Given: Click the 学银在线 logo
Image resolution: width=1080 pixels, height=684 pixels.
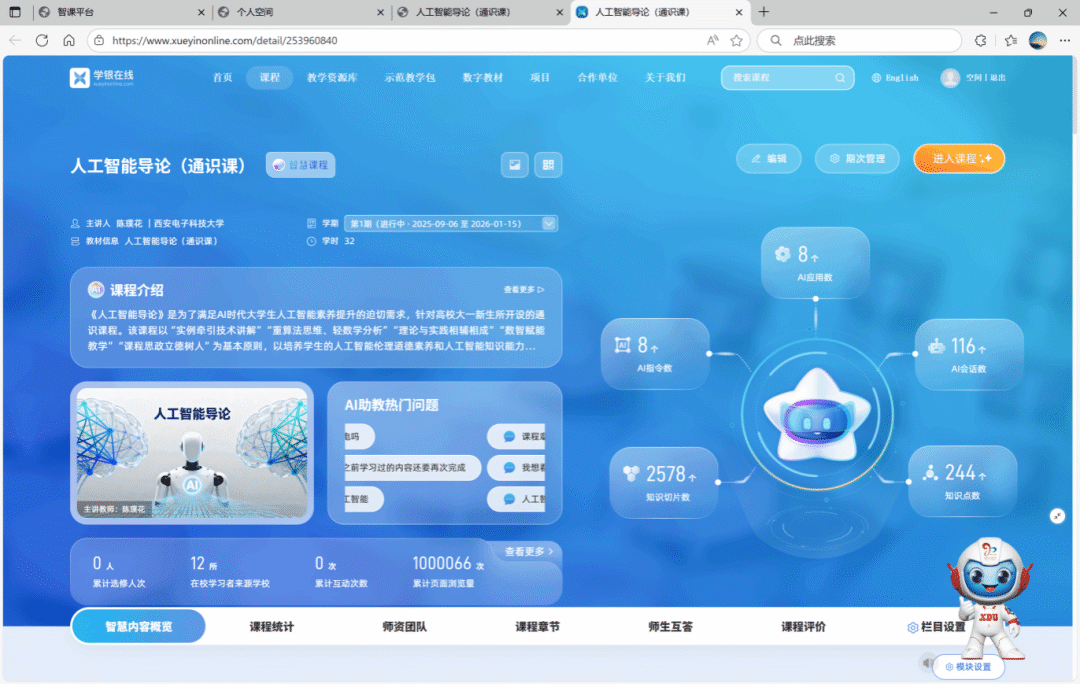Looking at the screenshot, I should coord(101,78).
